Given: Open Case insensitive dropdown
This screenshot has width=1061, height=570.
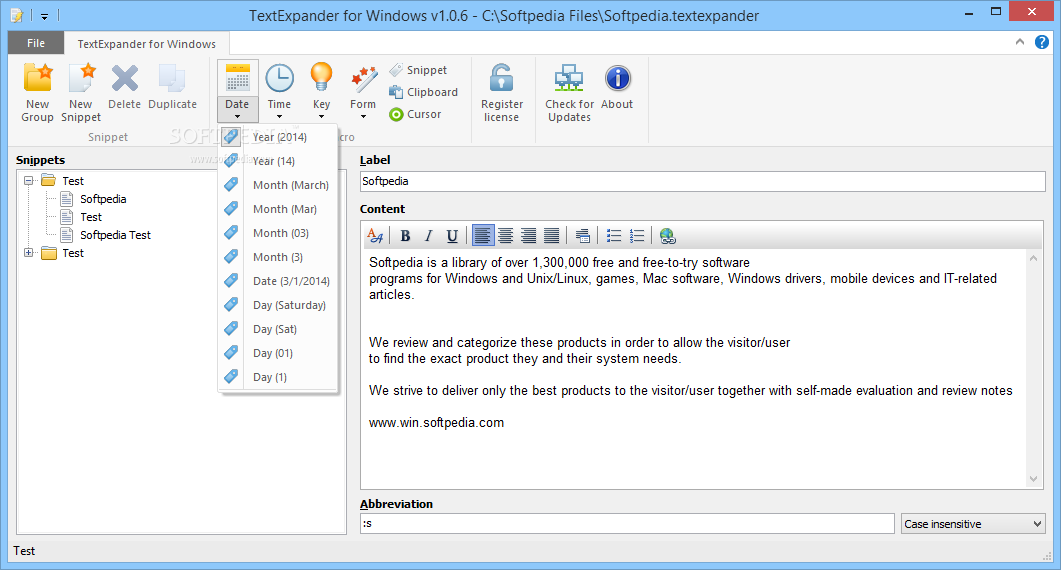Looking at the screenshot, I should [x=973, y=523].
